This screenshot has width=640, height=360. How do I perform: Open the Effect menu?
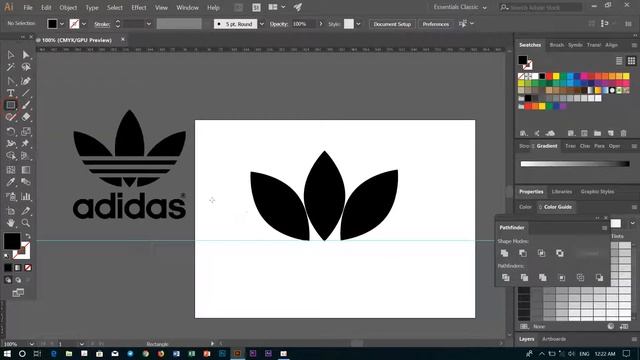point(139,8)
